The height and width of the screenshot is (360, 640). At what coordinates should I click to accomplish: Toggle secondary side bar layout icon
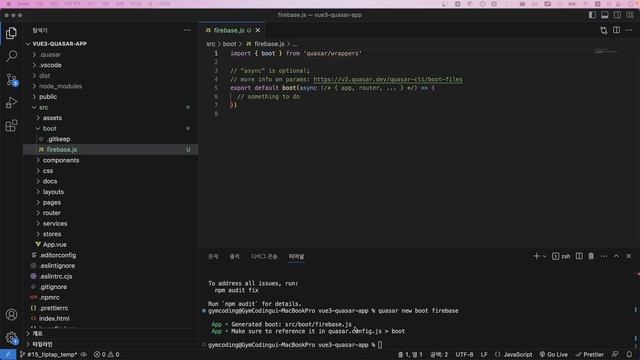coord(617,15)
